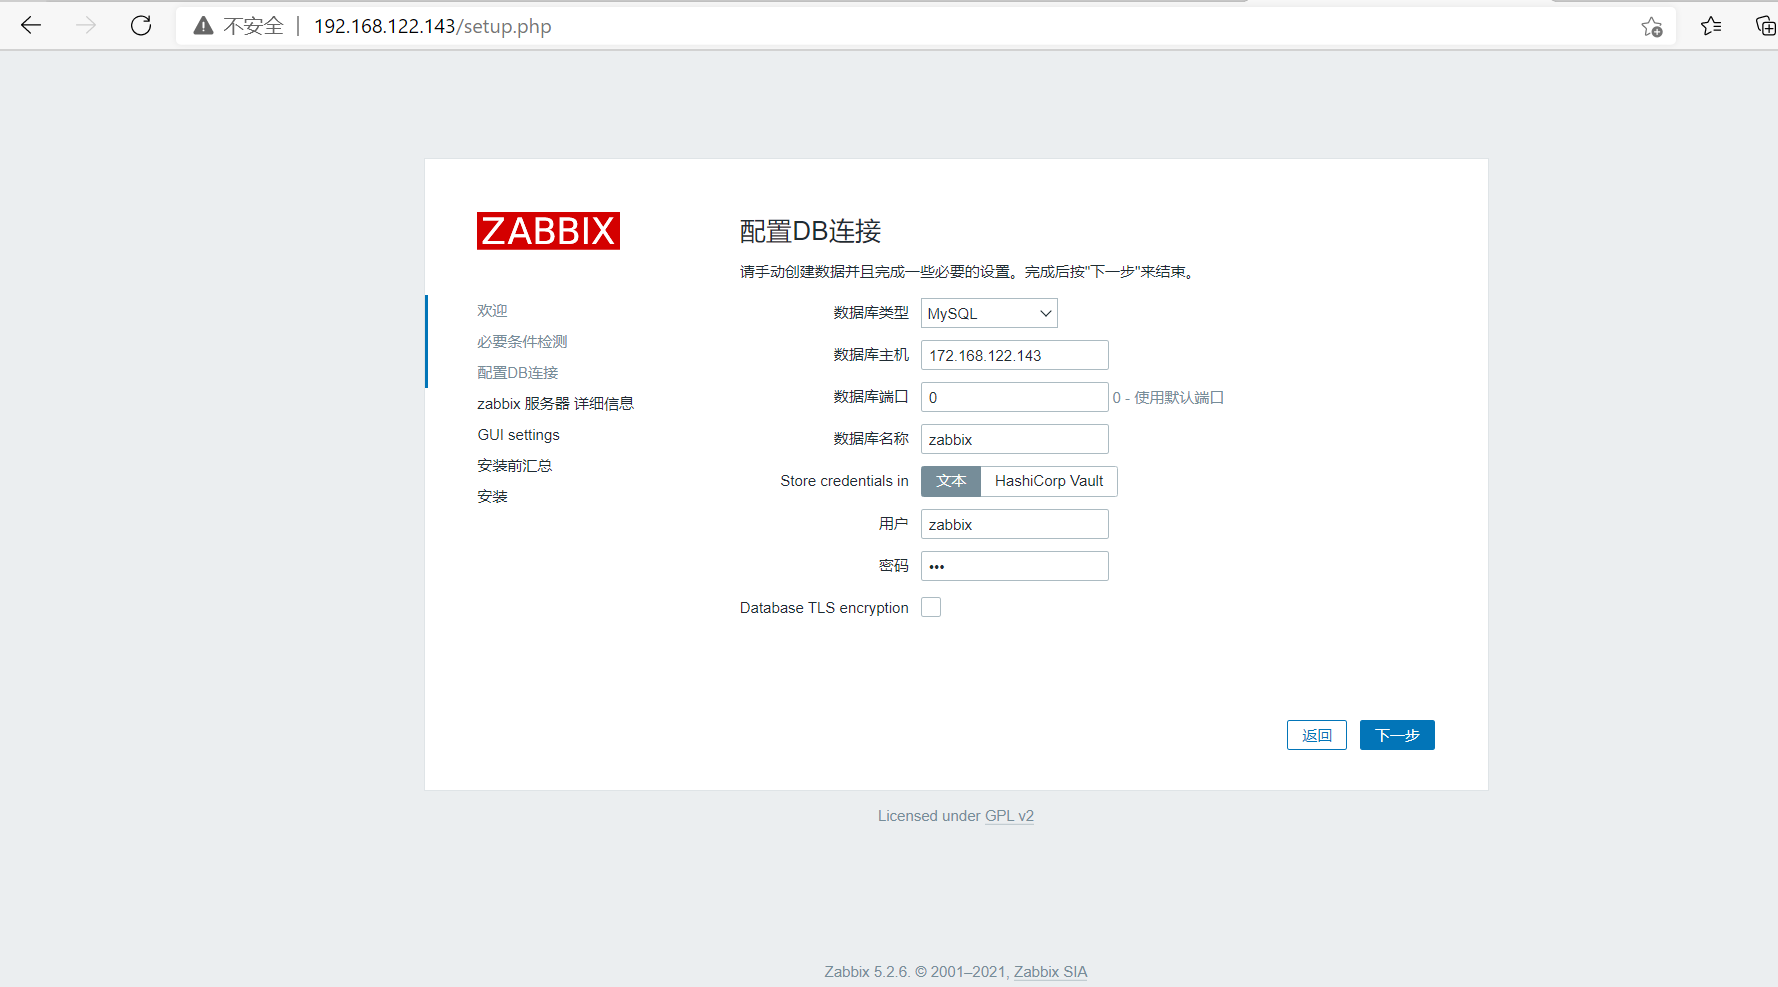The height and width of the screenshot is (987, 1778).
Task: Select the 安装 step in sidebar
Action: [492, 497]
